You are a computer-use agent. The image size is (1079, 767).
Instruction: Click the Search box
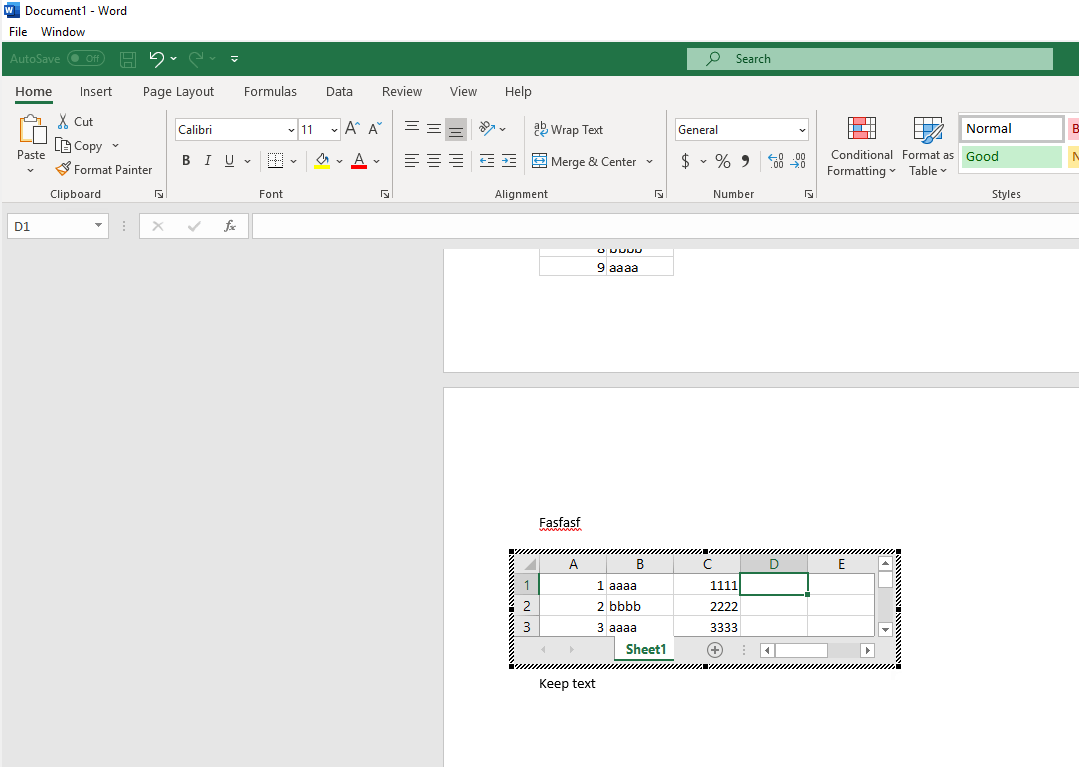click(870, 59)
